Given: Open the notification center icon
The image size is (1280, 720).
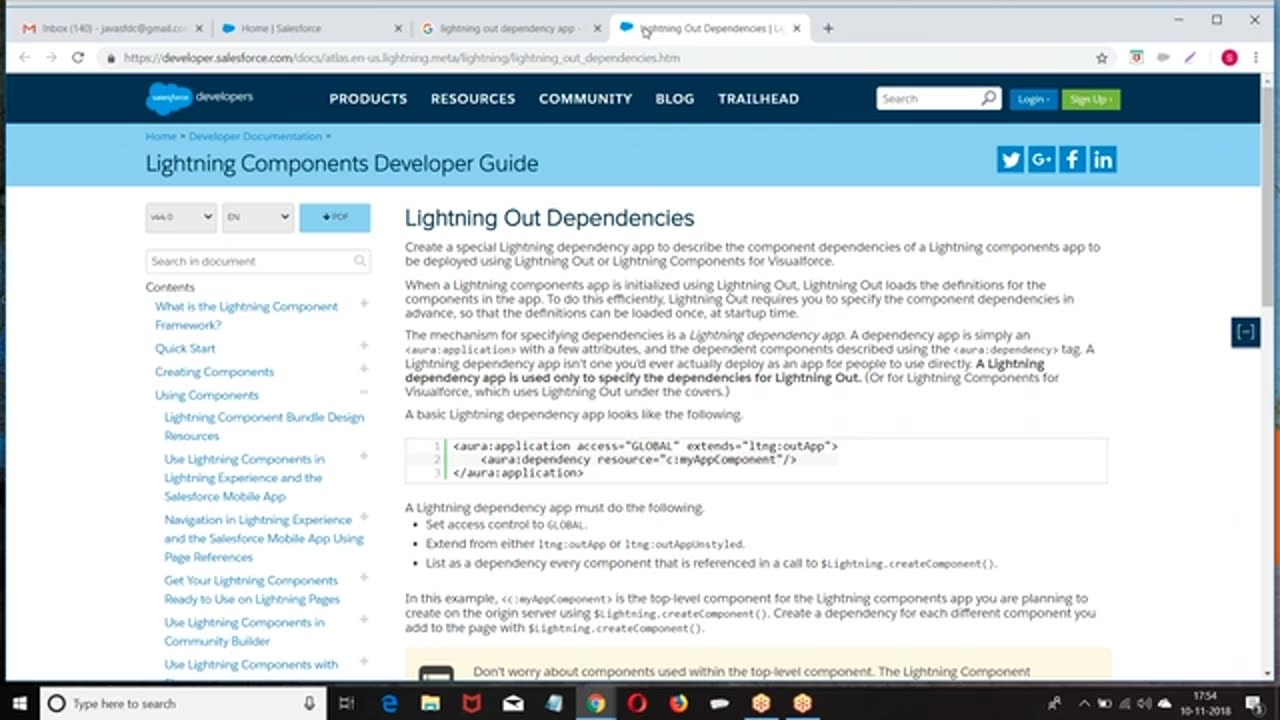Looking at the screenshot, I should point(1254,703).
